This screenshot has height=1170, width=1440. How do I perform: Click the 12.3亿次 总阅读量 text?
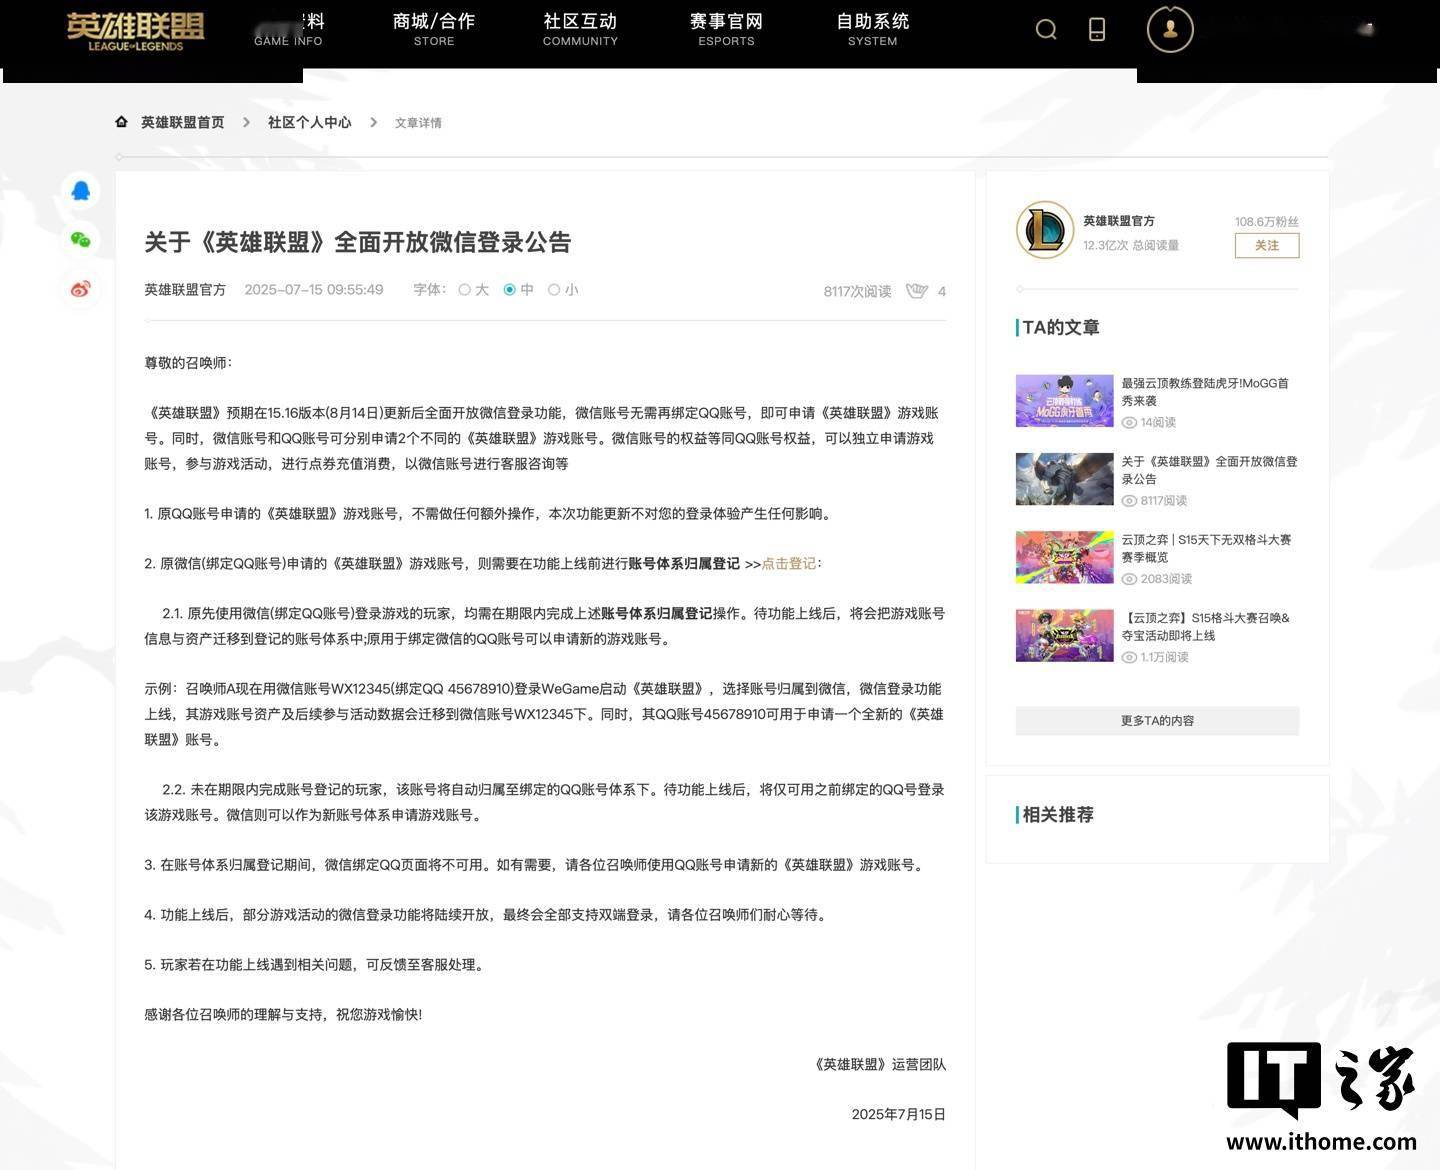[x=1131, y=246]
